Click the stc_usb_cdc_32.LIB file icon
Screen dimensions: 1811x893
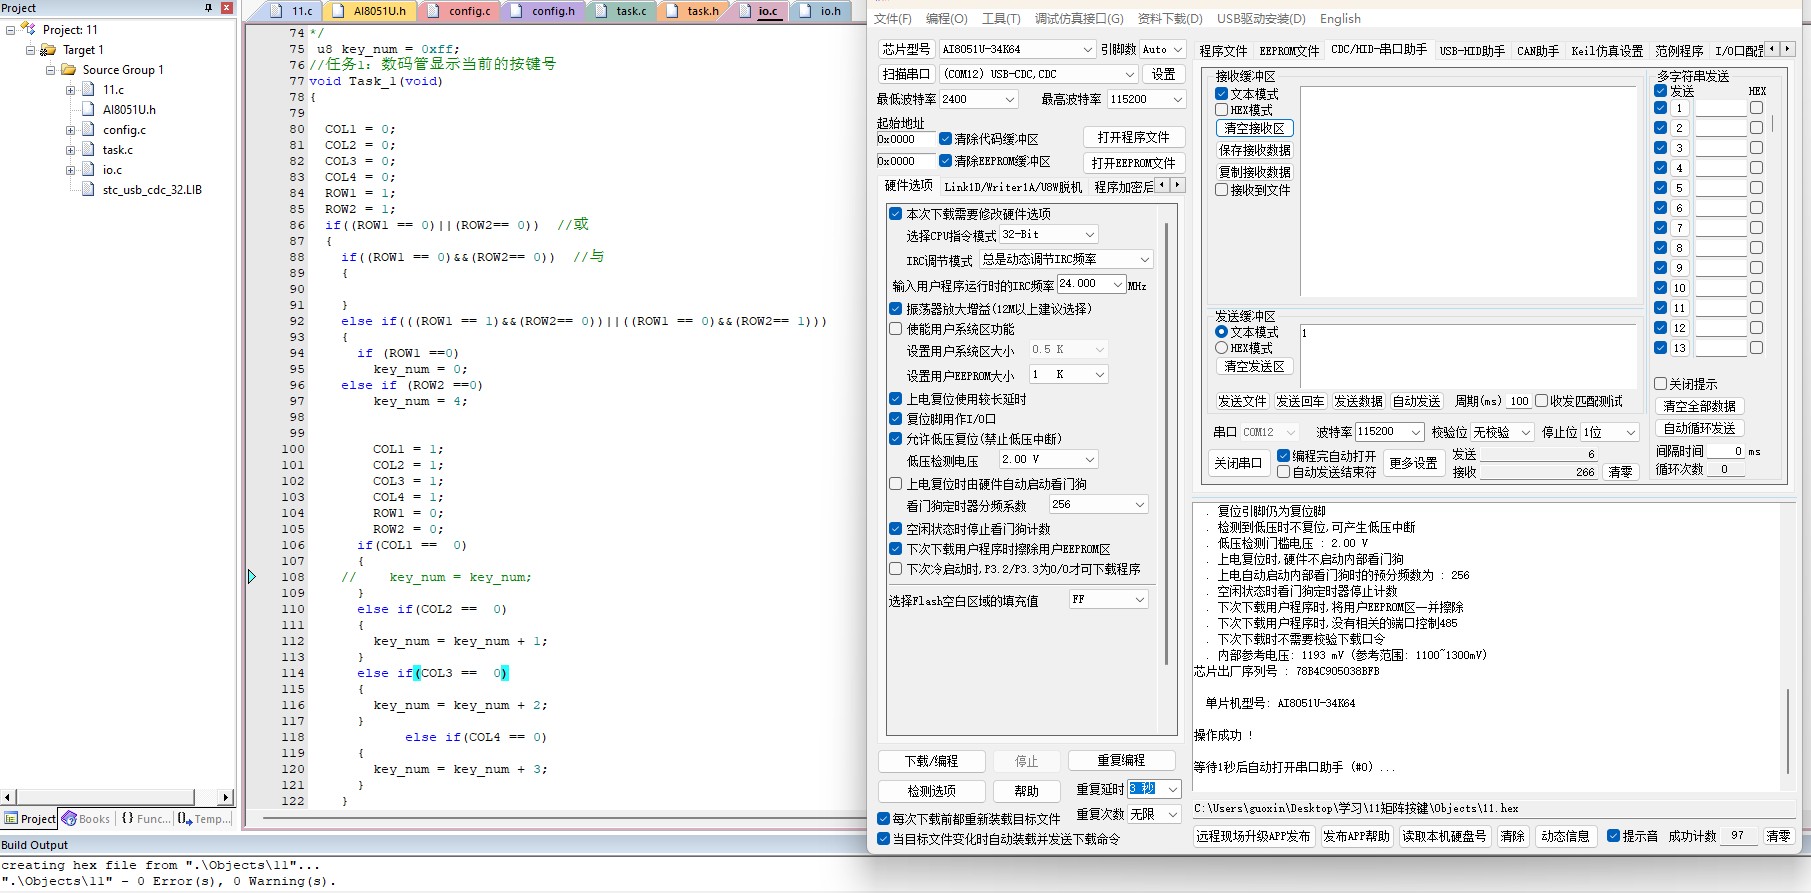[x=88, y=190]
